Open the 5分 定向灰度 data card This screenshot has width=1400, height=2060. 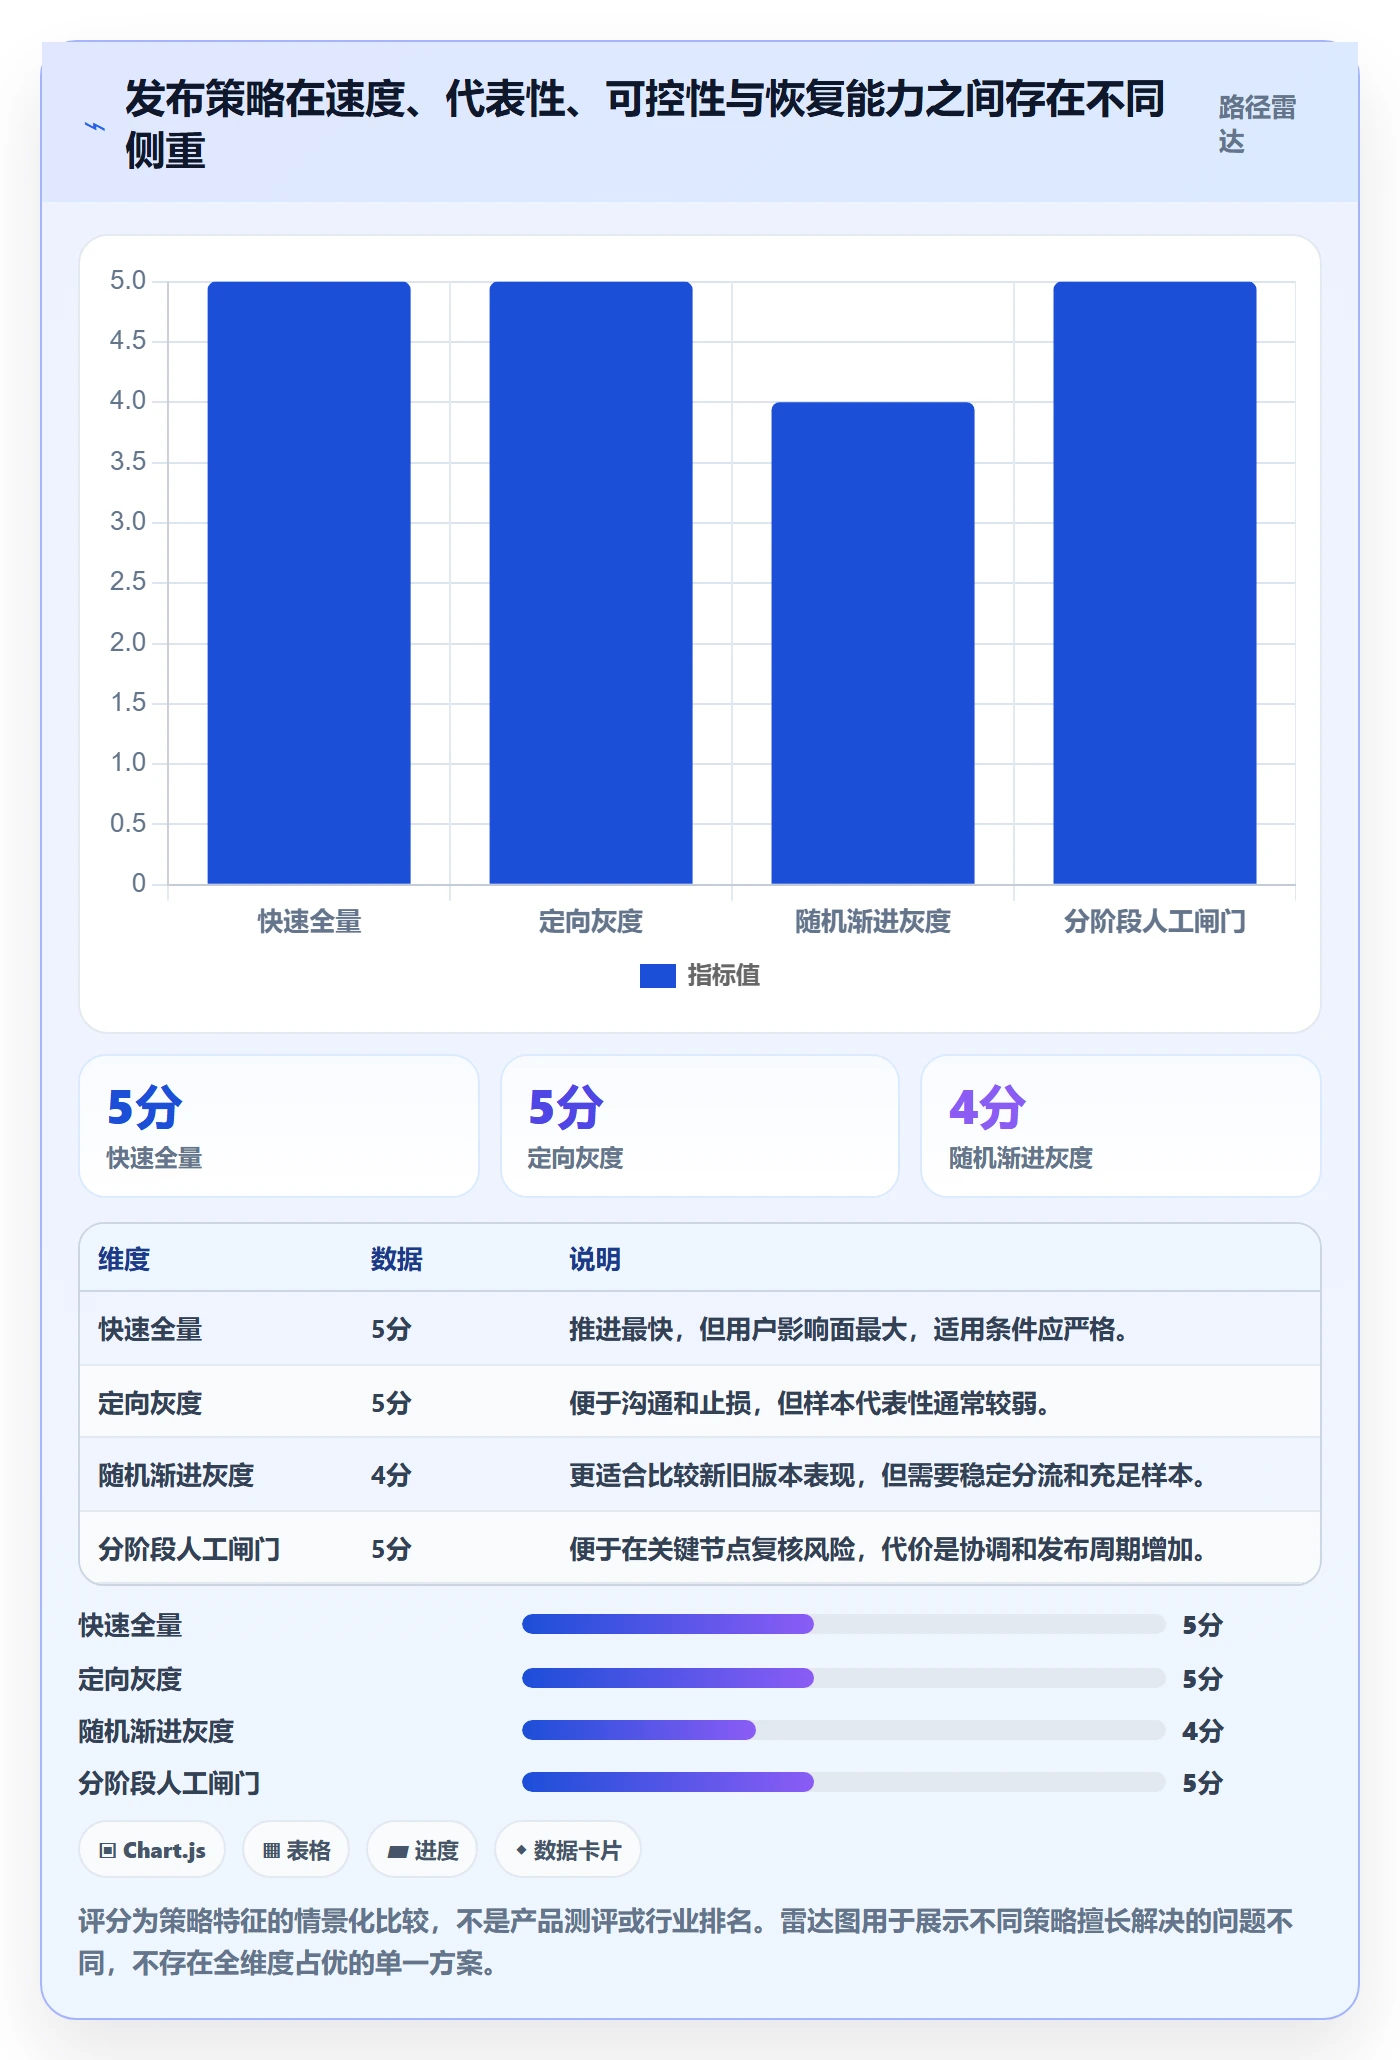tap(700, 1126)
